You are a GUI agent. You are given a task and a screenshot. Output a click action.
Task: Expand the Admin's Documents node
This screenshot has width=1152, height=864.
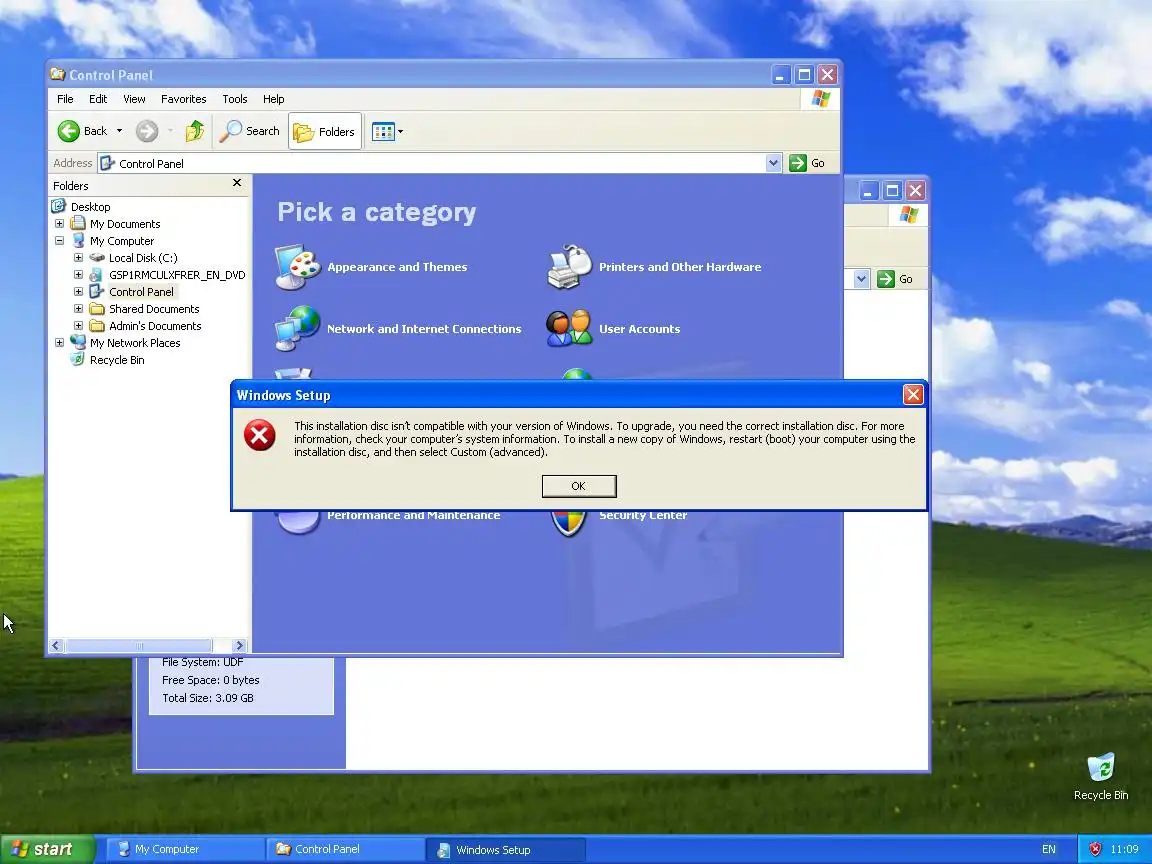[x=79, y=325]
